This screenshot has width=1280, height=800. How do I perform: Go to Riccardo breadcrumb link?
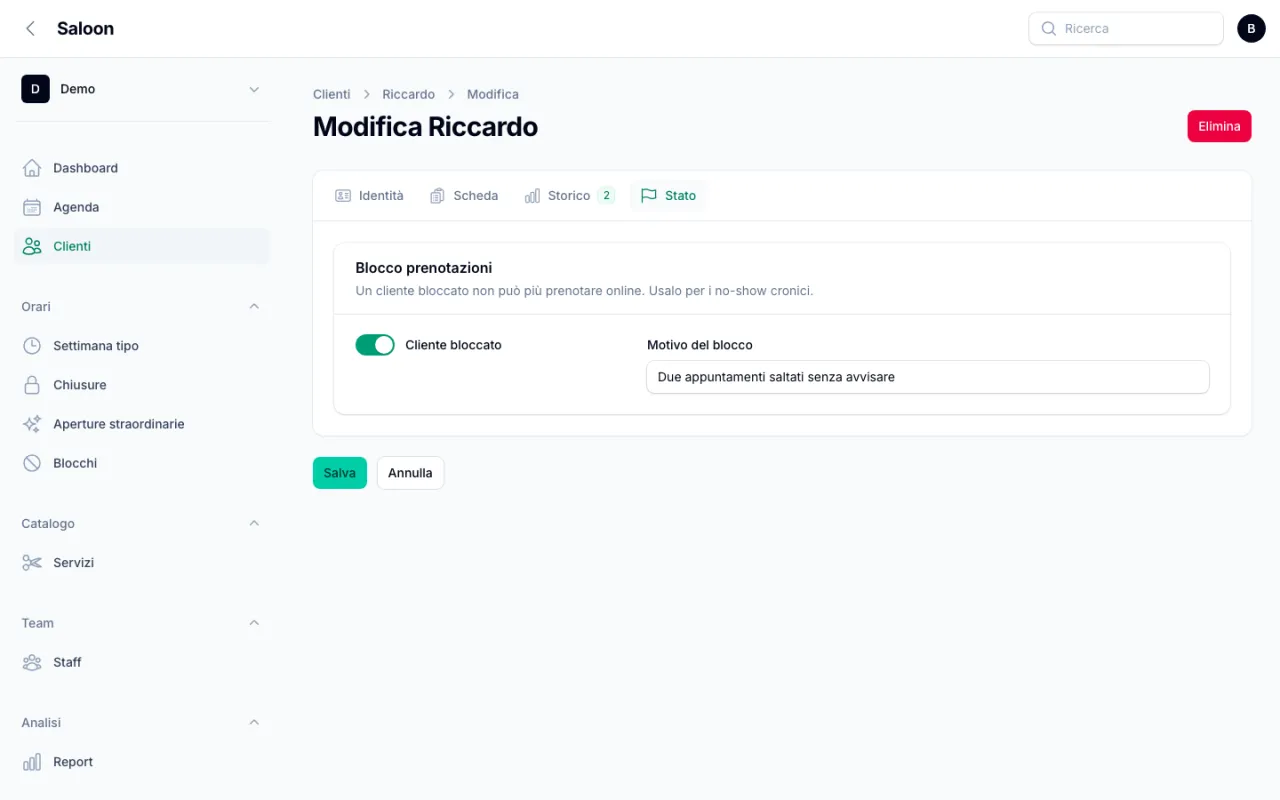click(x=408, y=94)
